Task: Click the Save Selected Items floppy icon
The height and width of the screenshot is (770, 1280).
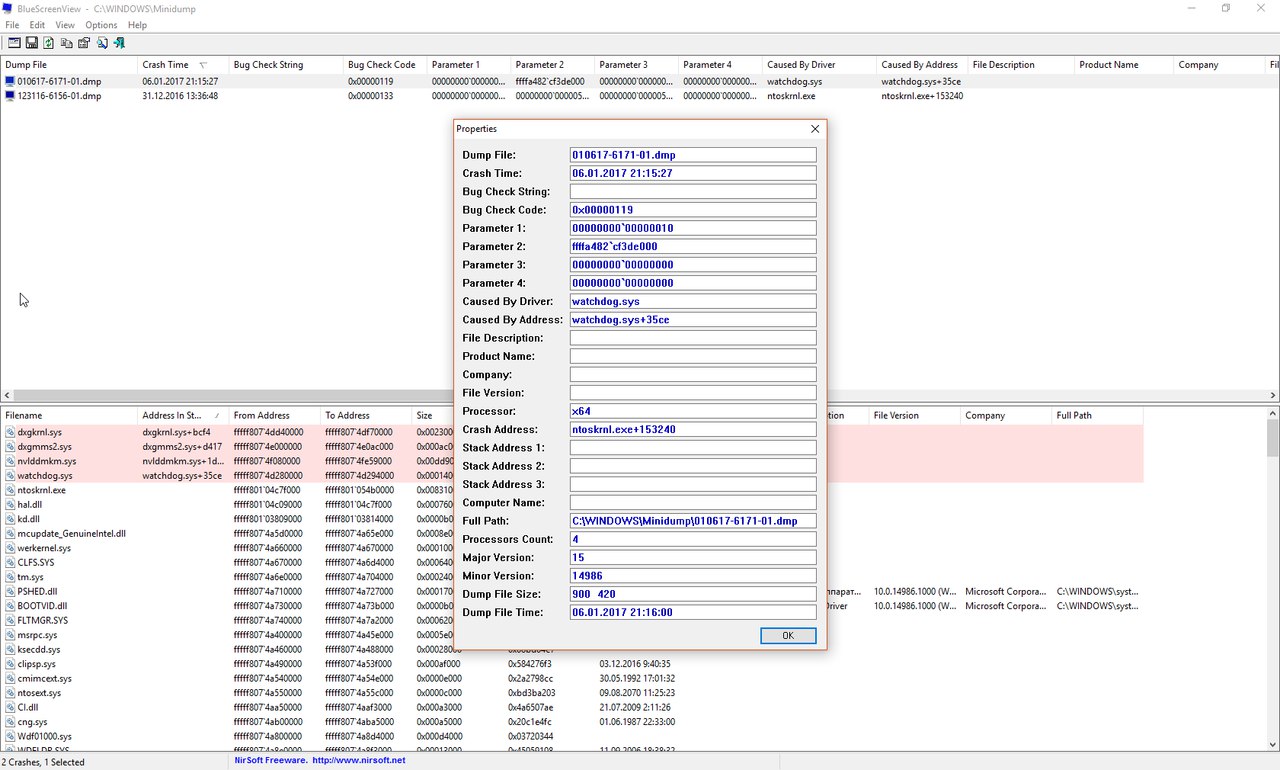Action: 31,43
